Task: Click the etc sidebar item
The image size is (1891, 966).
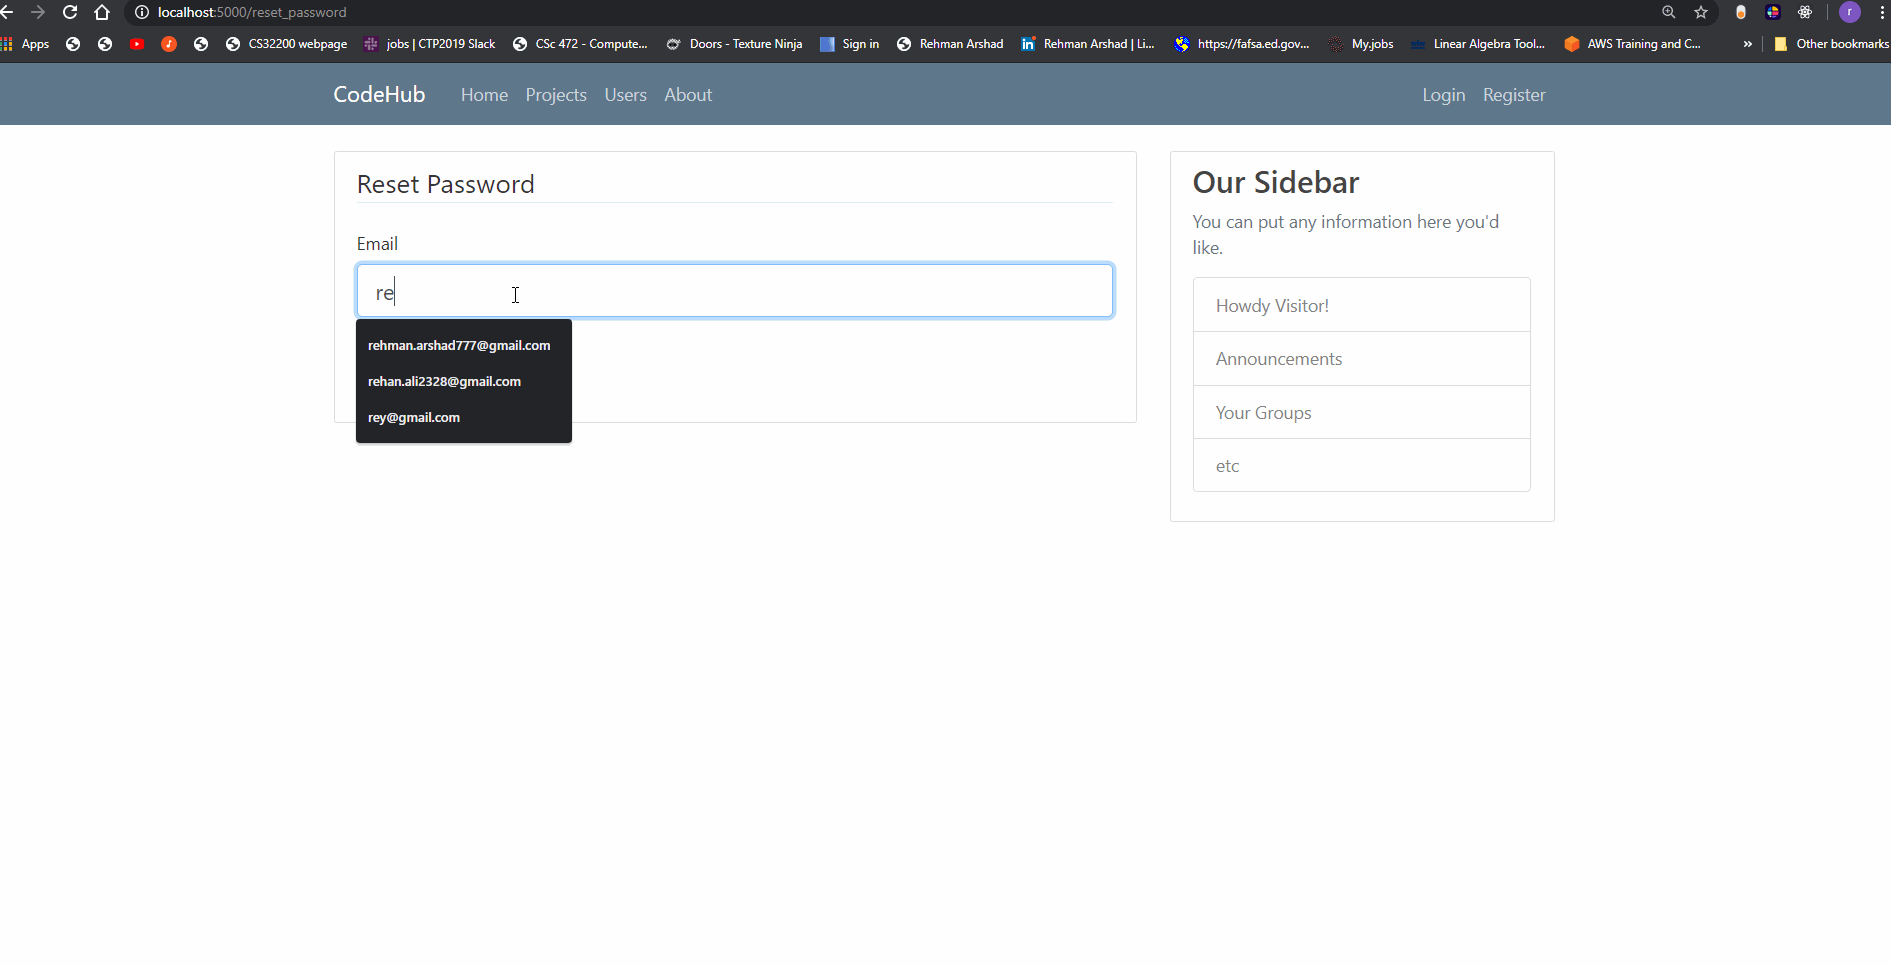Action: pos(1361,465)
